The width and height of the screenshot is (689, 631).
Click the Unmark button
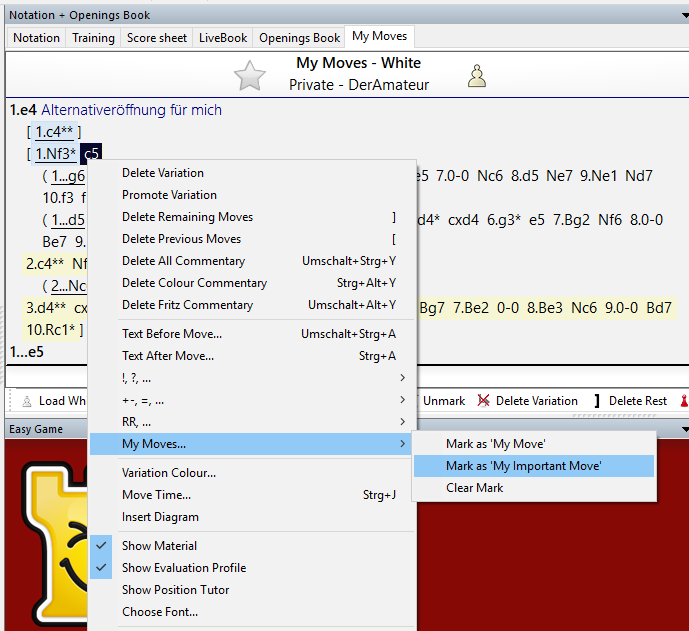444,401
